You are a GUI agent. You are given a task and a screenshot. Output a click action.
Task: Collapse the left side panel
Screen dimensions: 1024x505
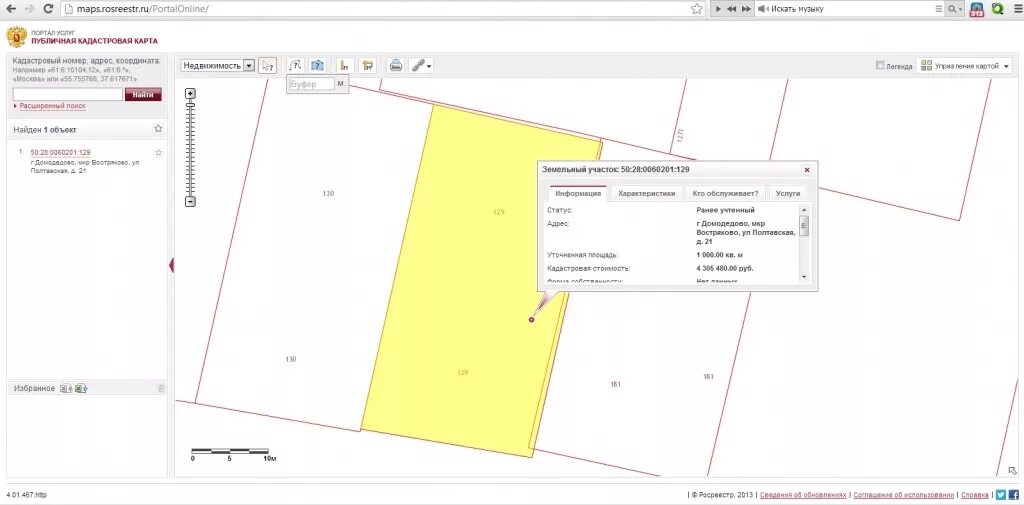171,265
